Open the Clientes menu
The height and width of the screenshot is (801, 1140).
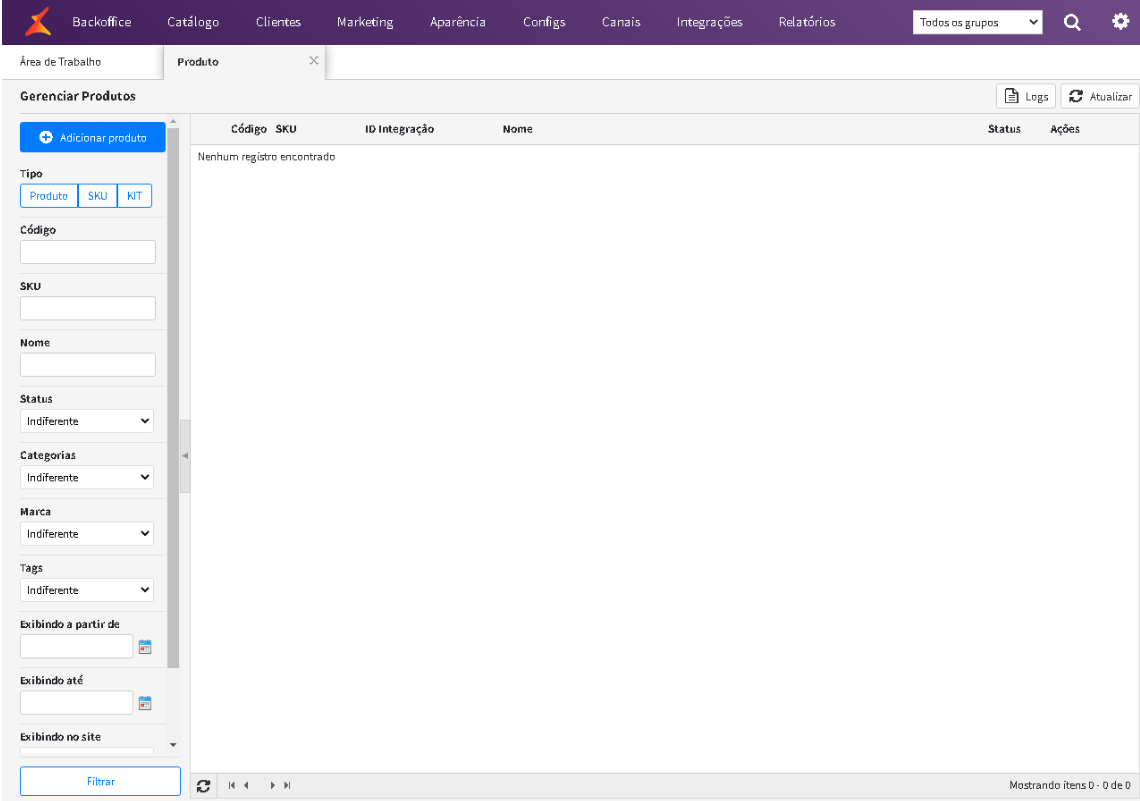coord(278,22)
